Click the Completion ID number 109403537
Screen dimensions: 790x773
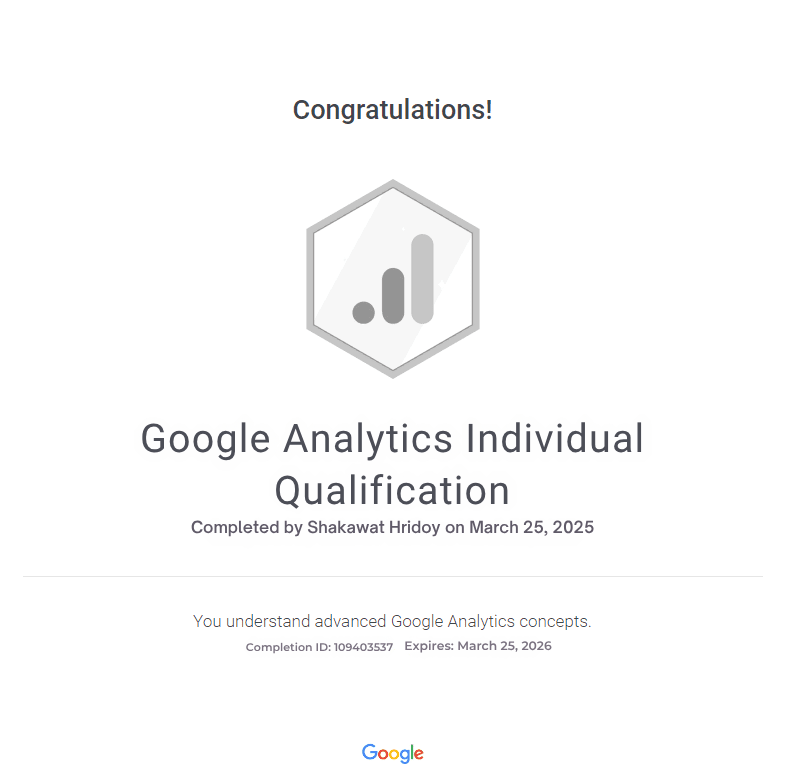tap(363, 647)
